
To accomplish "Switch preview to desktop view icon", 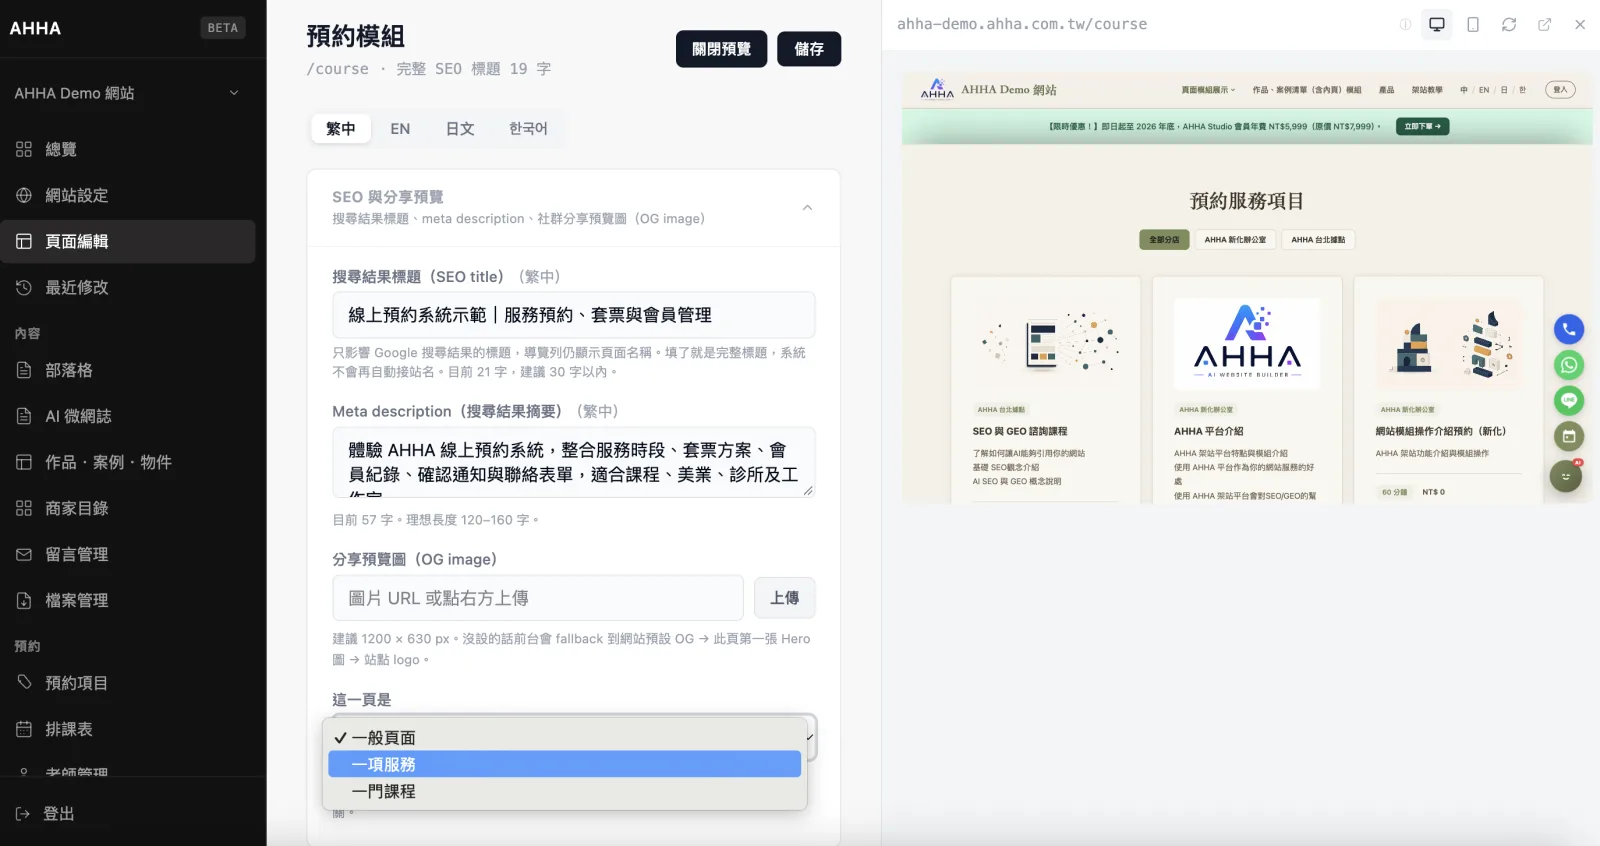I will click(x=1437, y=24).
